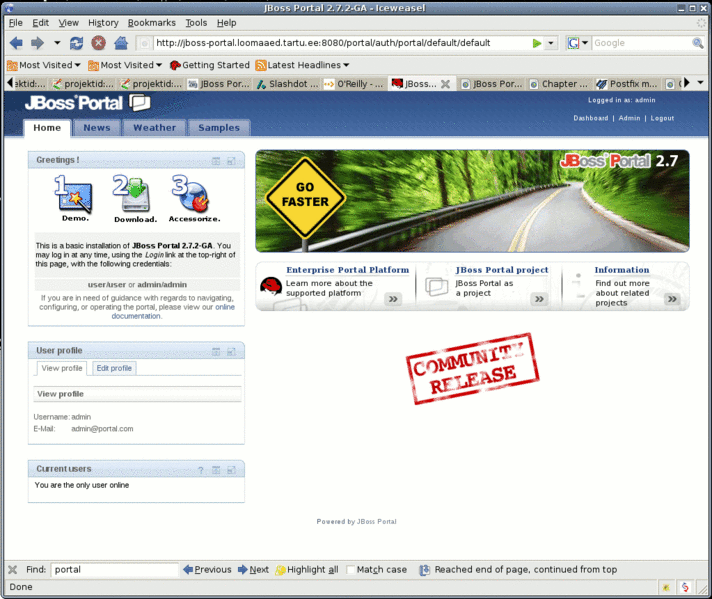Switch to the Samples portal tab

click(219, 128)
